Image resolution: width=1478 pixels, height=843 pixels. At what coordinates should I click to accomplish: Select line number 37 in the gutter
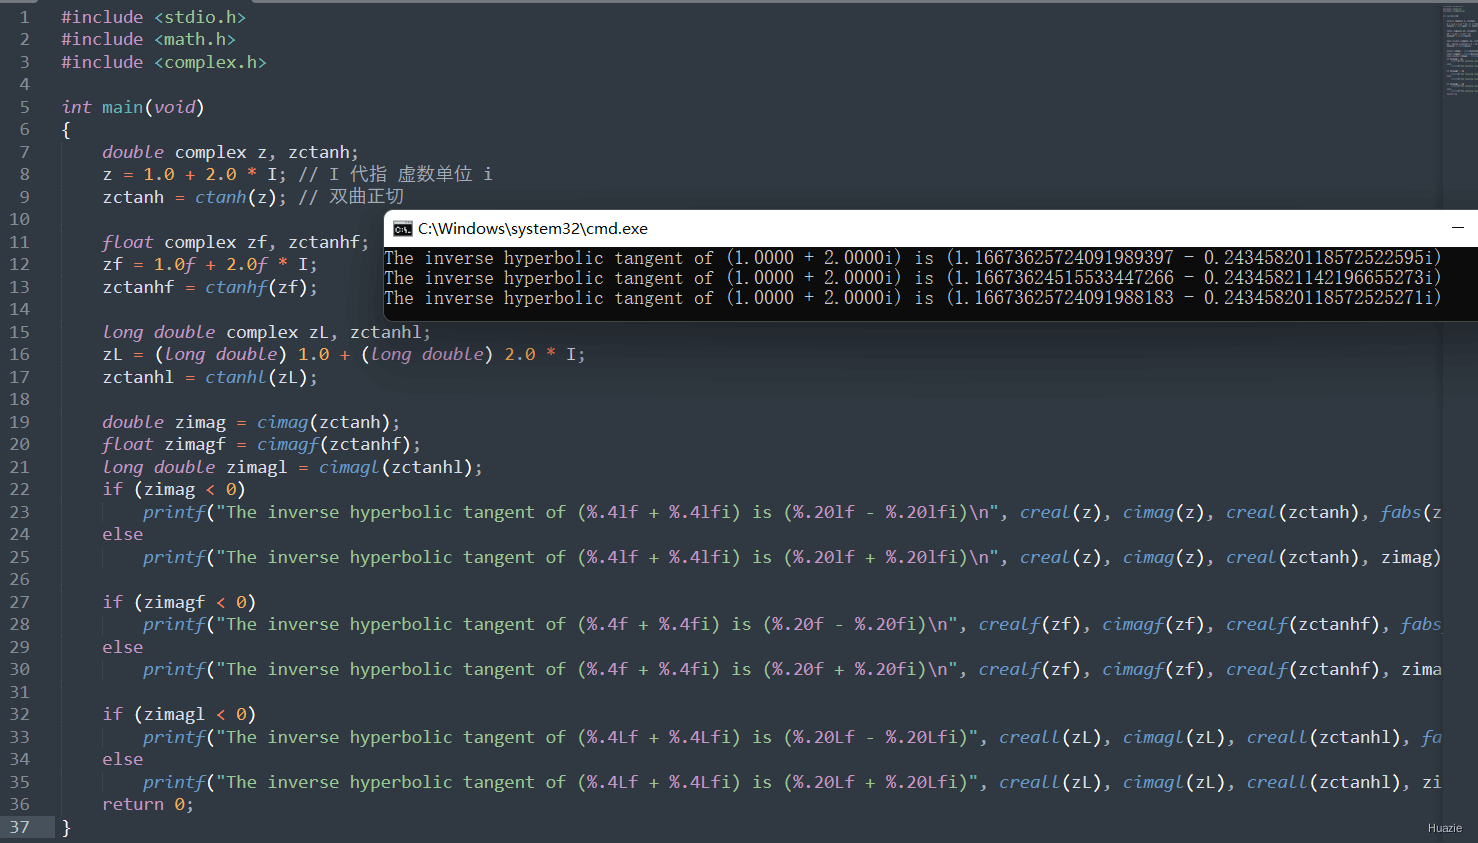pos(20,827)
